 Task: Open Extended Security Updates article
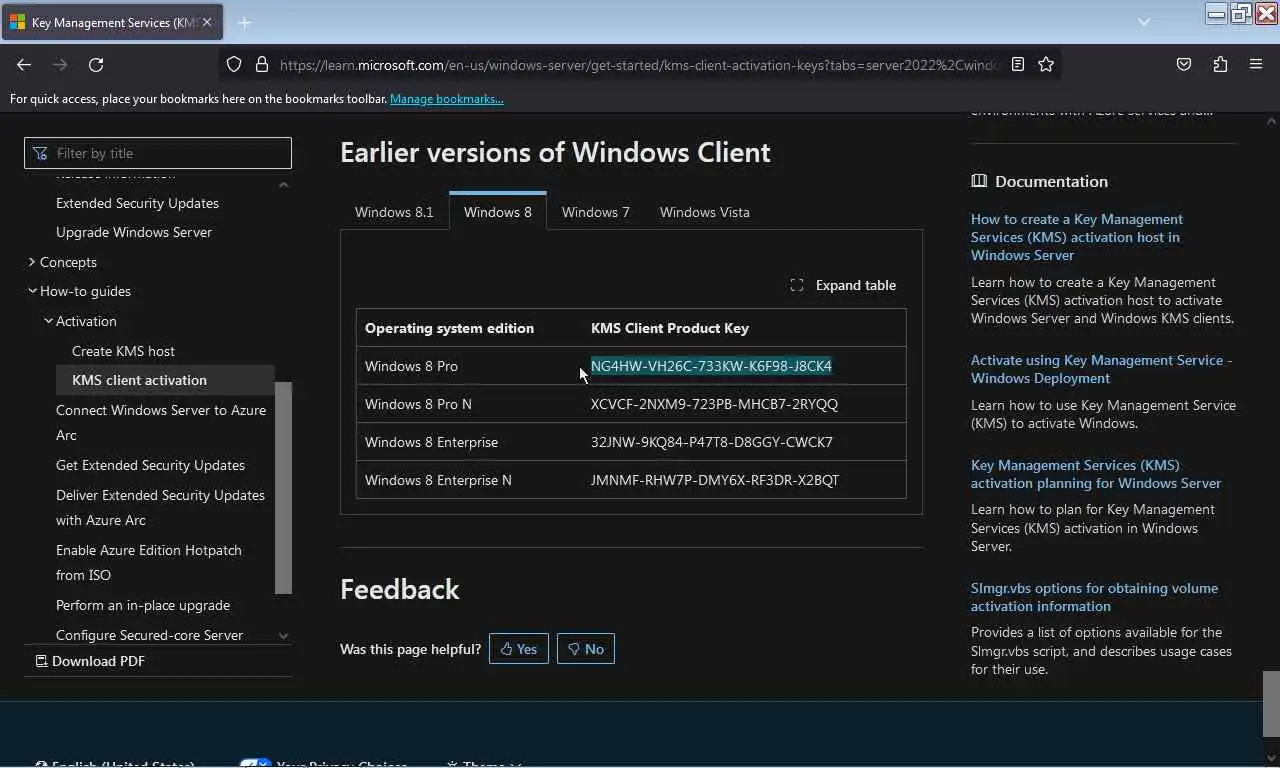point(137,203)
